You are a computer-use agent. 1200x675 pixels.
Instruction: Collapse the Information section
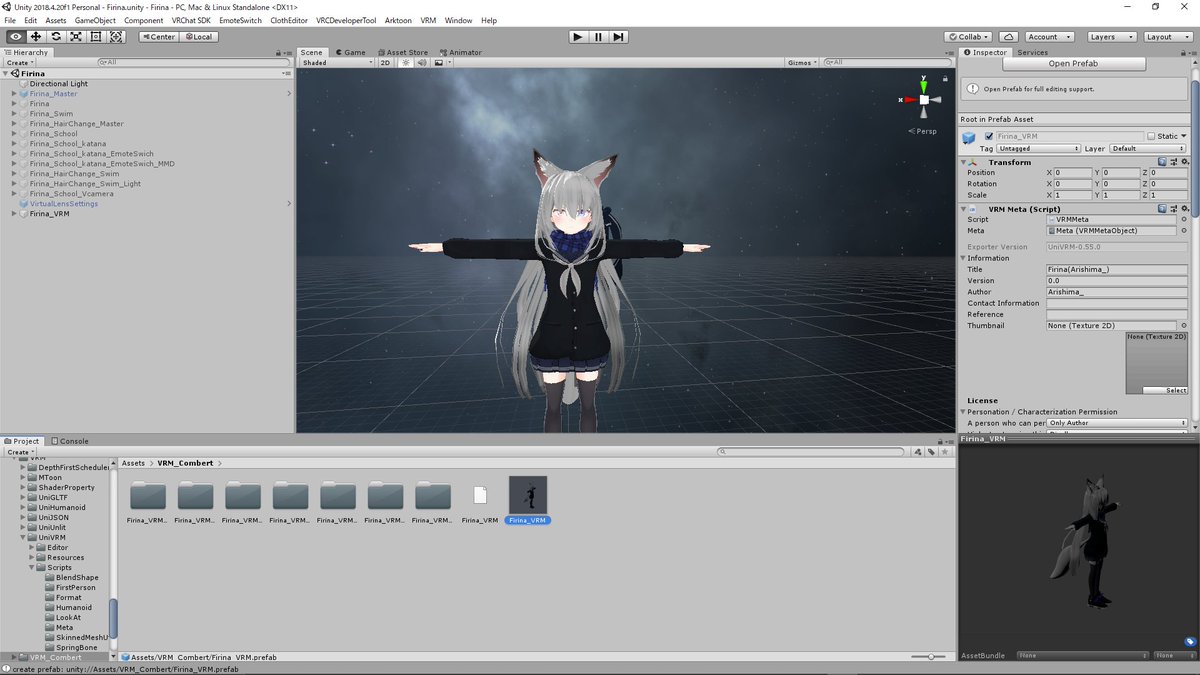coord(964,258)
